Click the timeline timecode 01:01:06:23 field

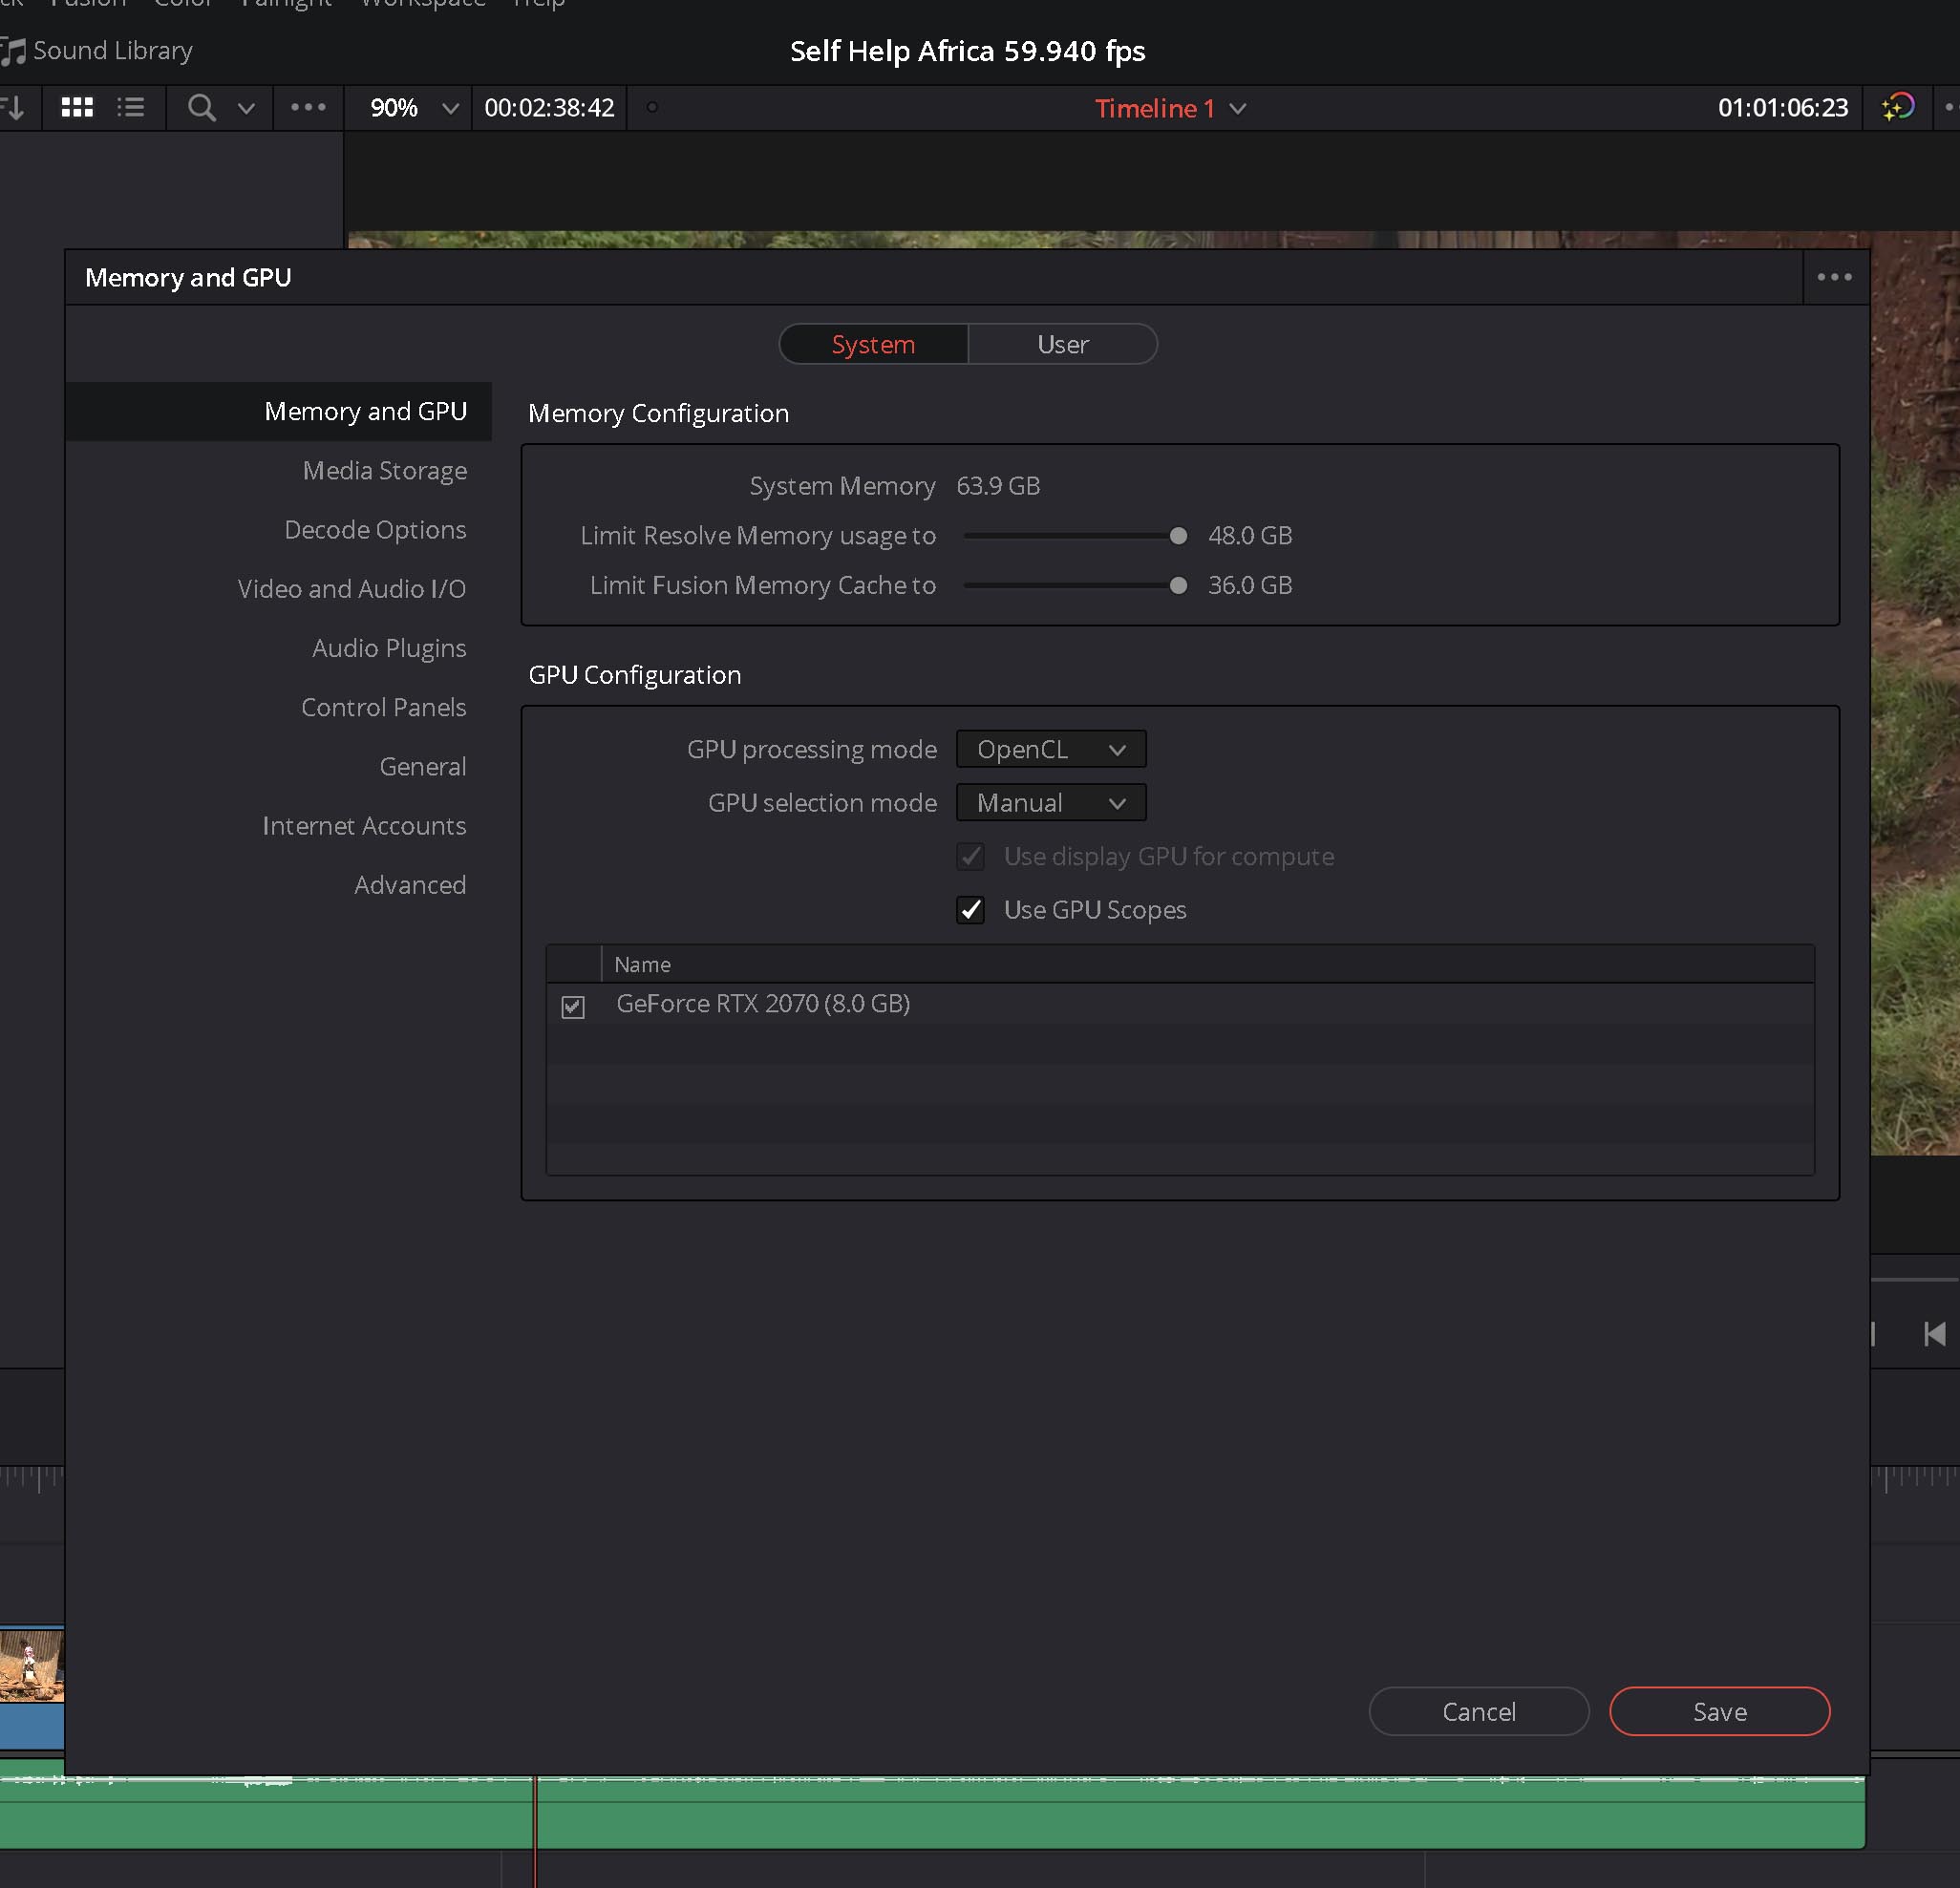click(x=1782, y=108)
